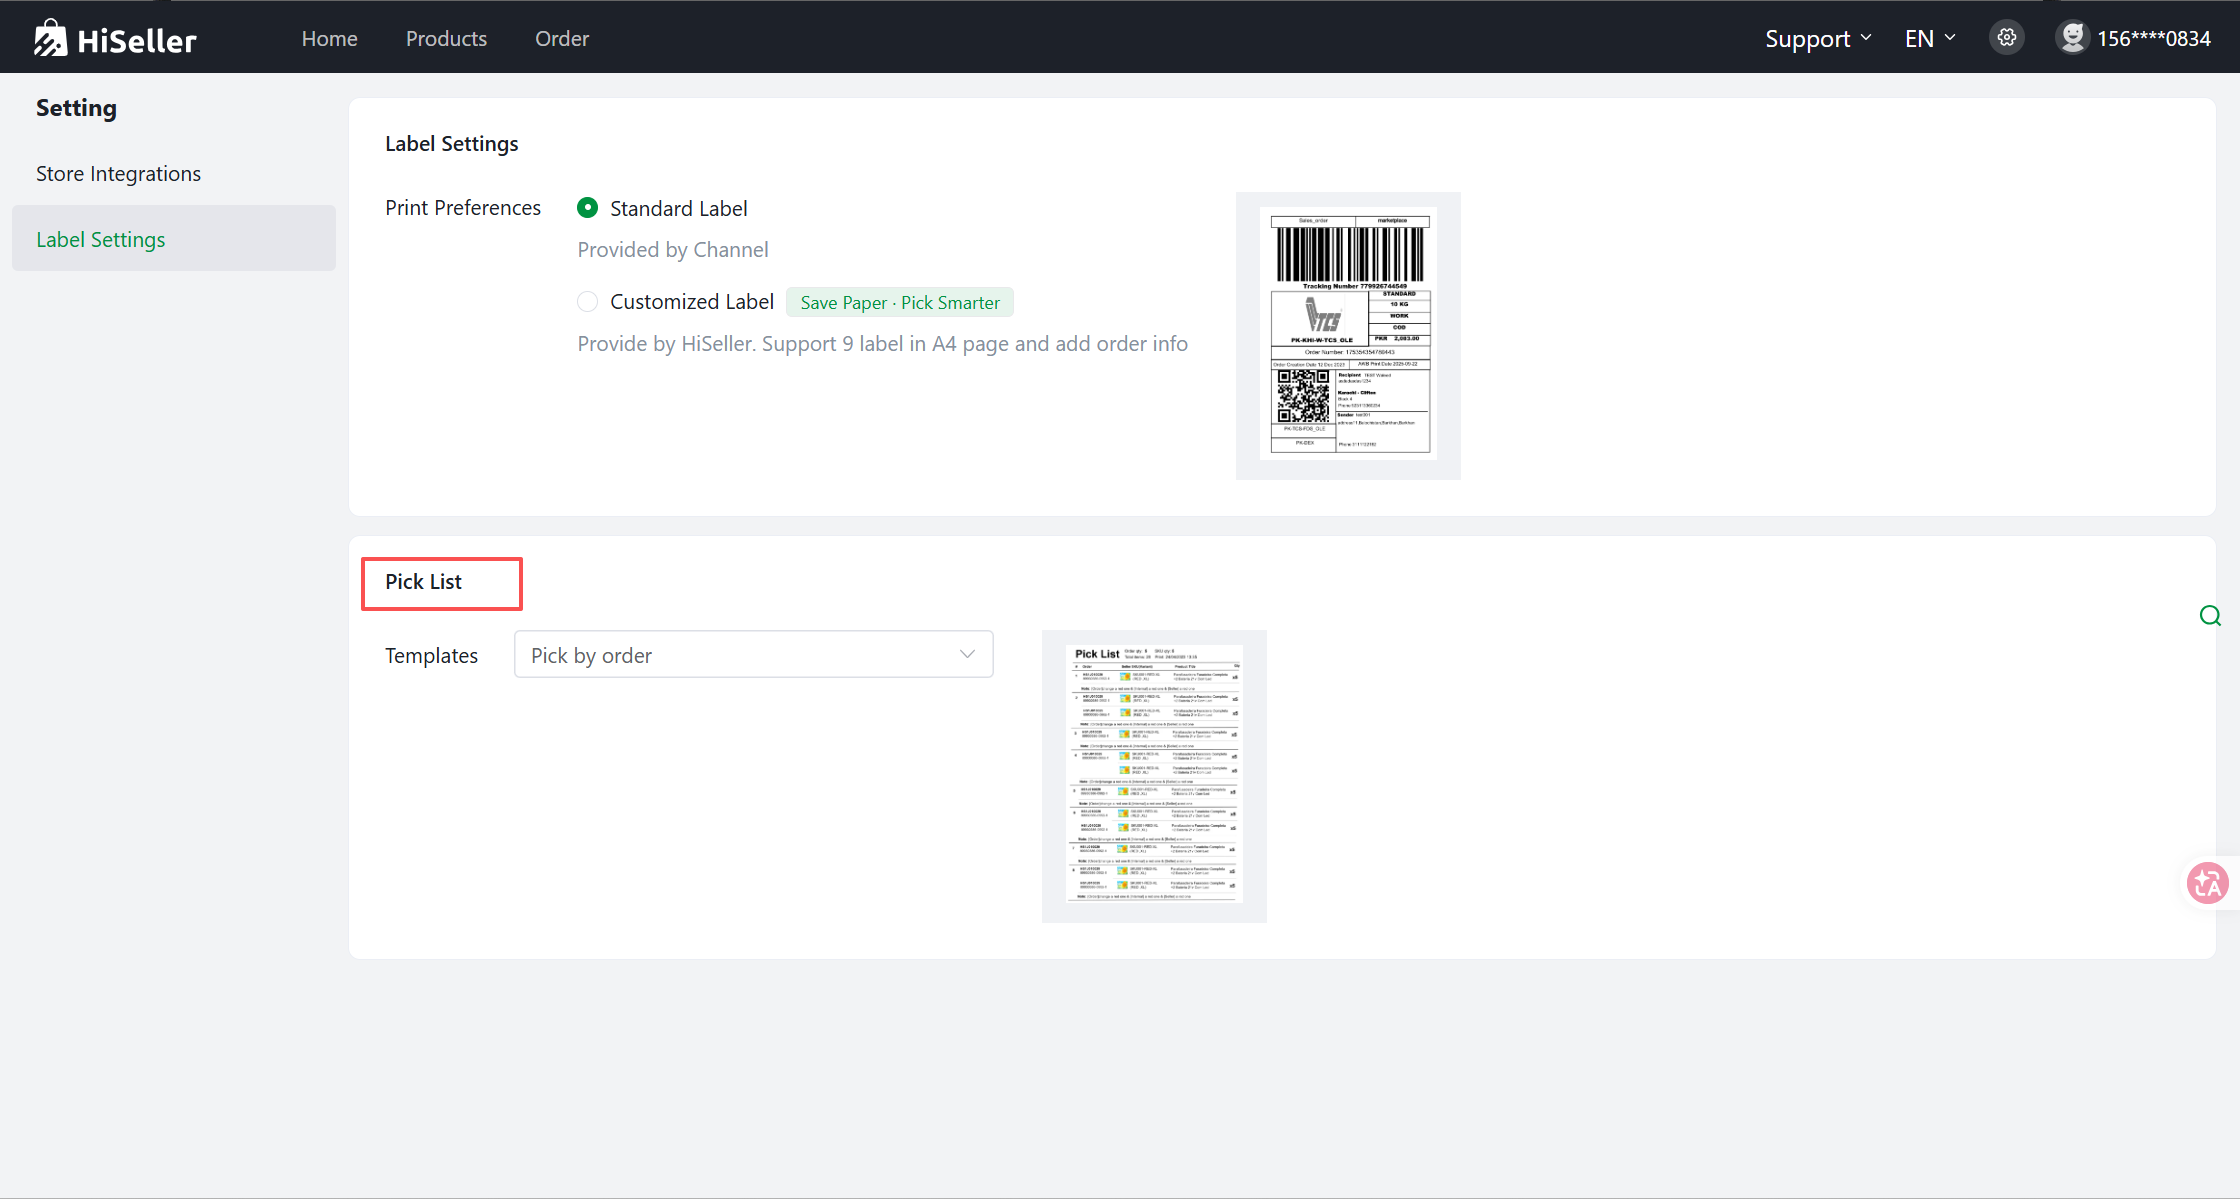Click the pick list template preview thumbnail
This screenshot has height=1199, width=2240.
[x=1154, y=775]
